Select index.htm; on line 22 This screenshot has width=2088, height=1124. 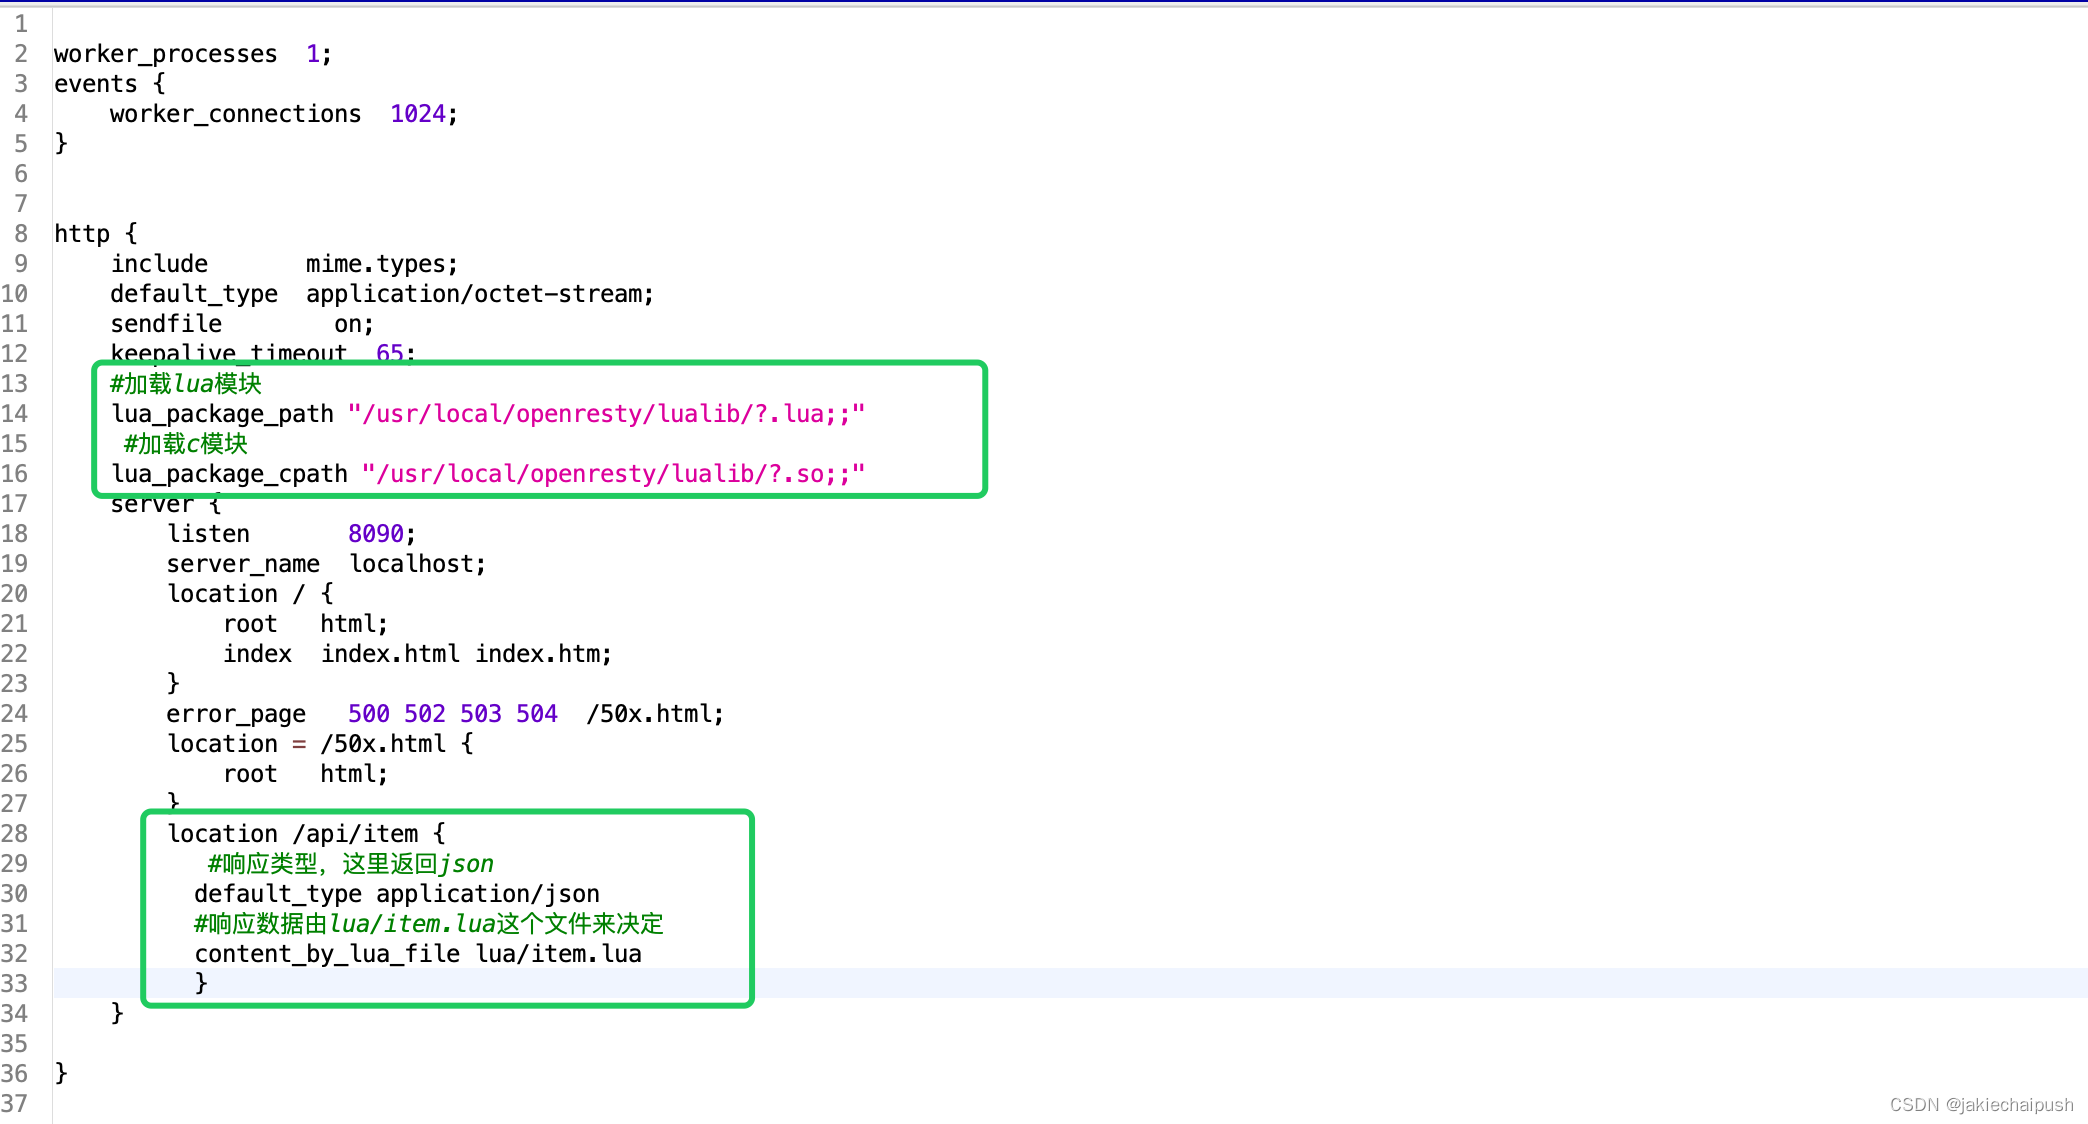(x=543, y=654)
